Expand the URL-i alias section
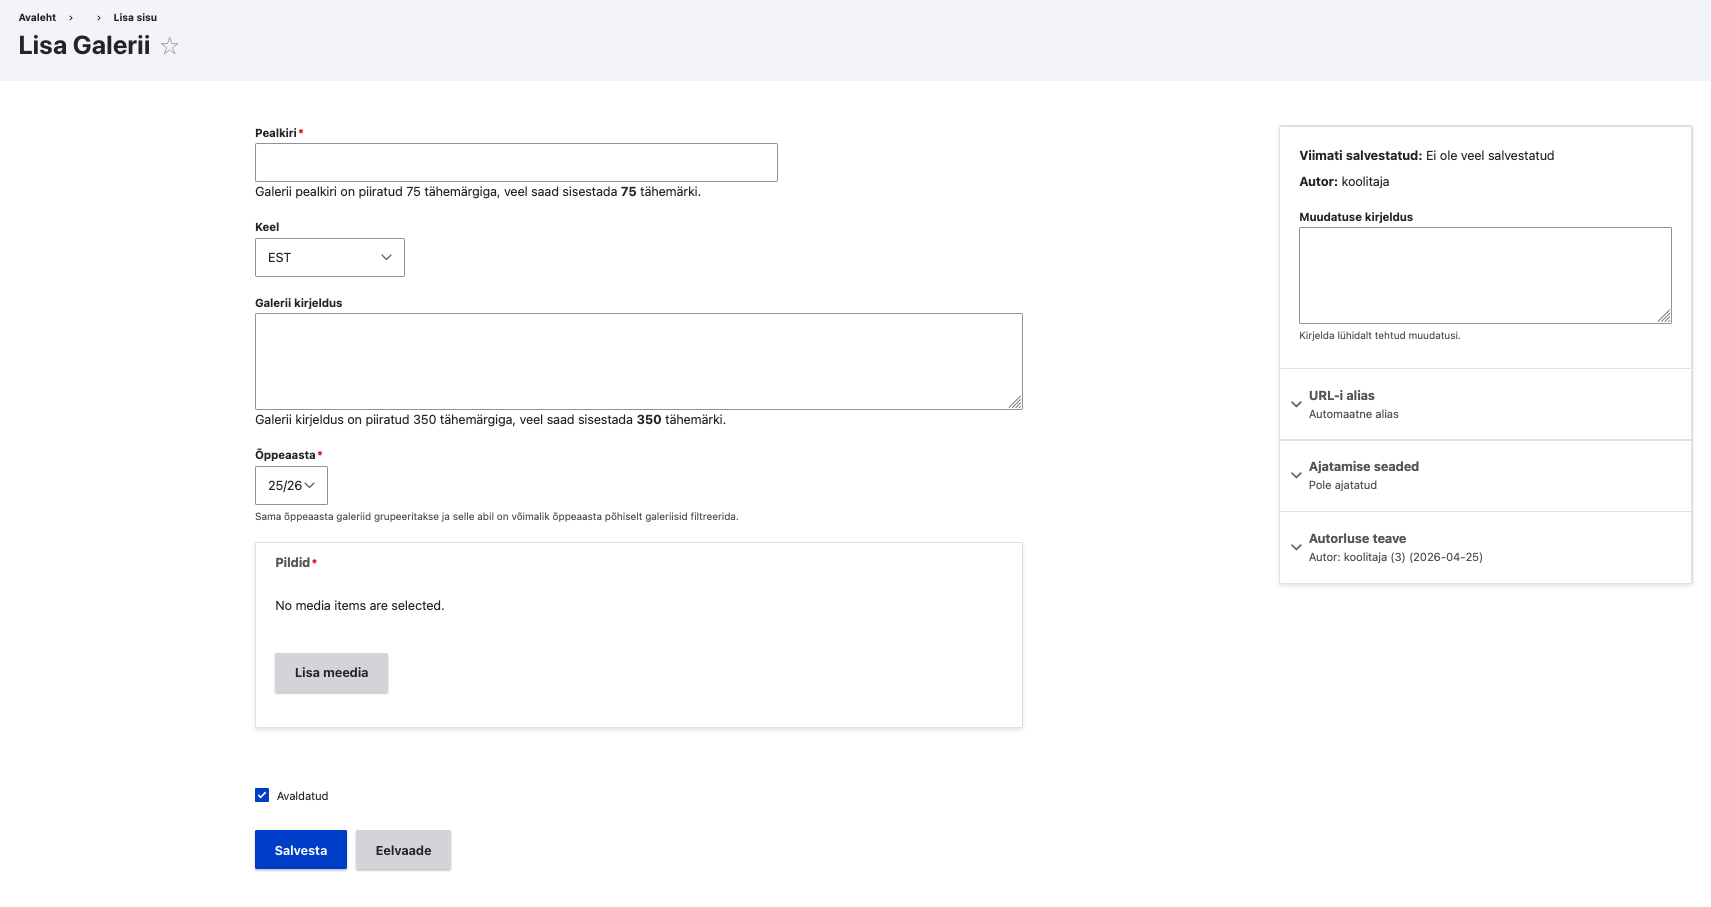This screenshot has height=907, width=1711. click(1341, 396)
